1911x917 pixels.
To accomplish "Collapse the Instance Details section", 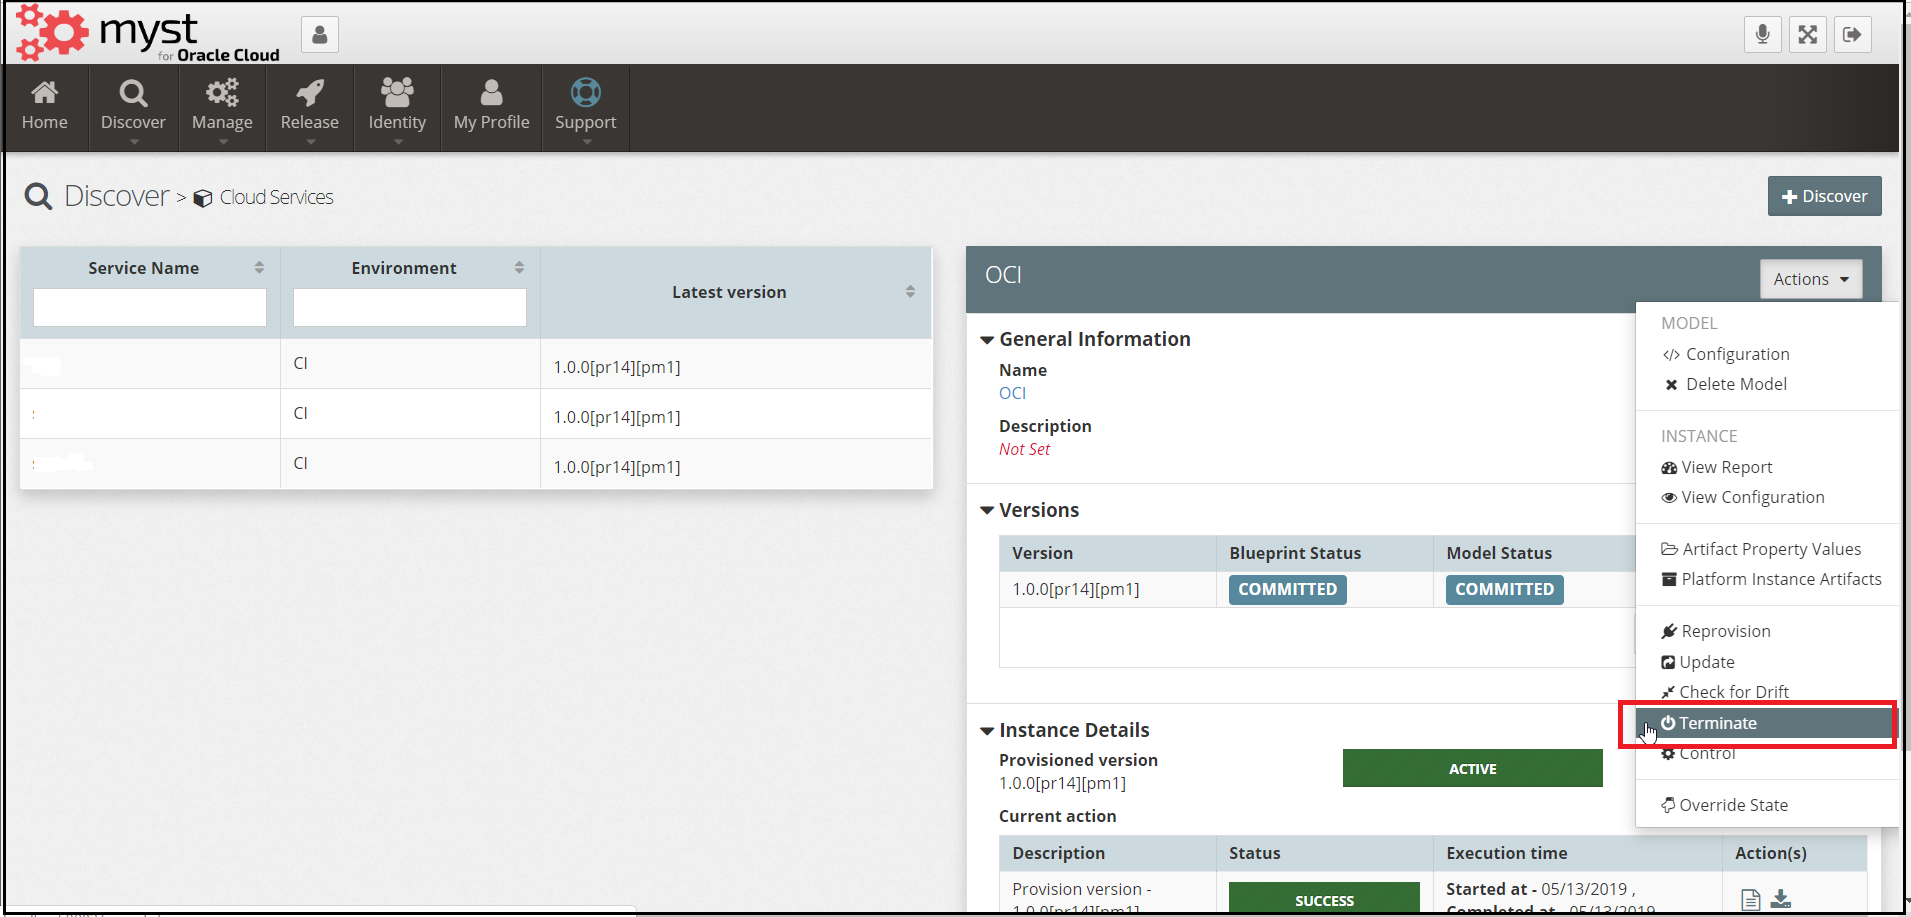I will click(x=987, y=731).
